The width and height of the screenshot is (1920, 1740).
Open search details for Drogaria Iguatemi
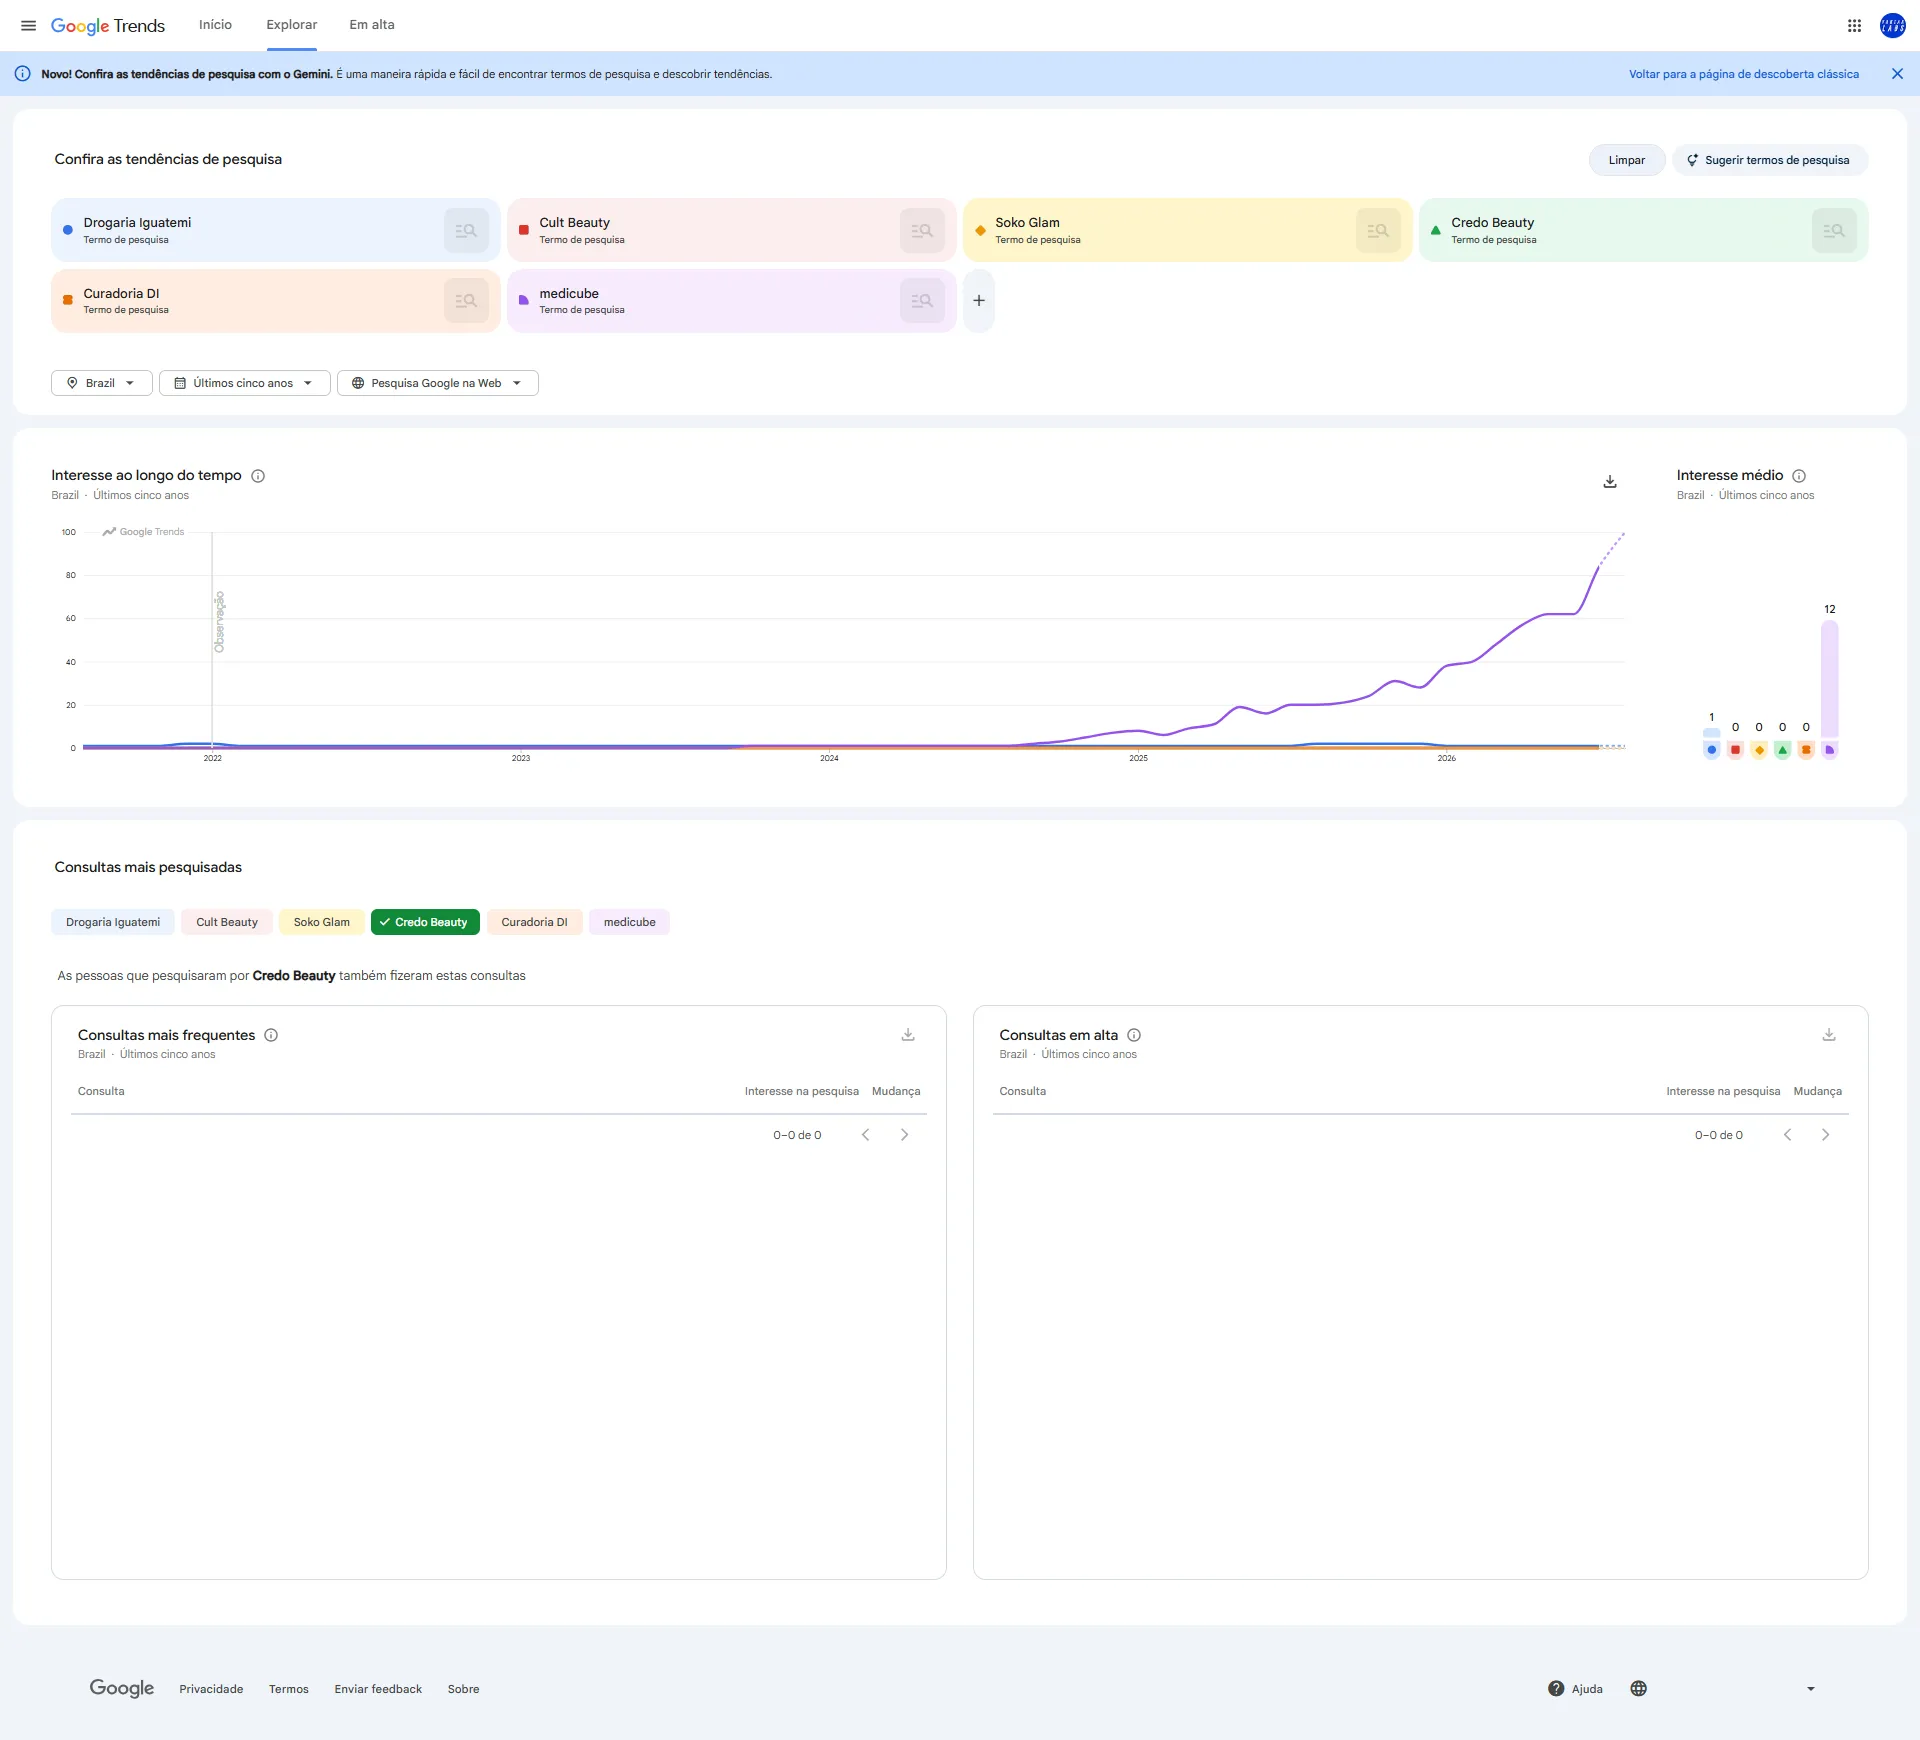point(466,230)
